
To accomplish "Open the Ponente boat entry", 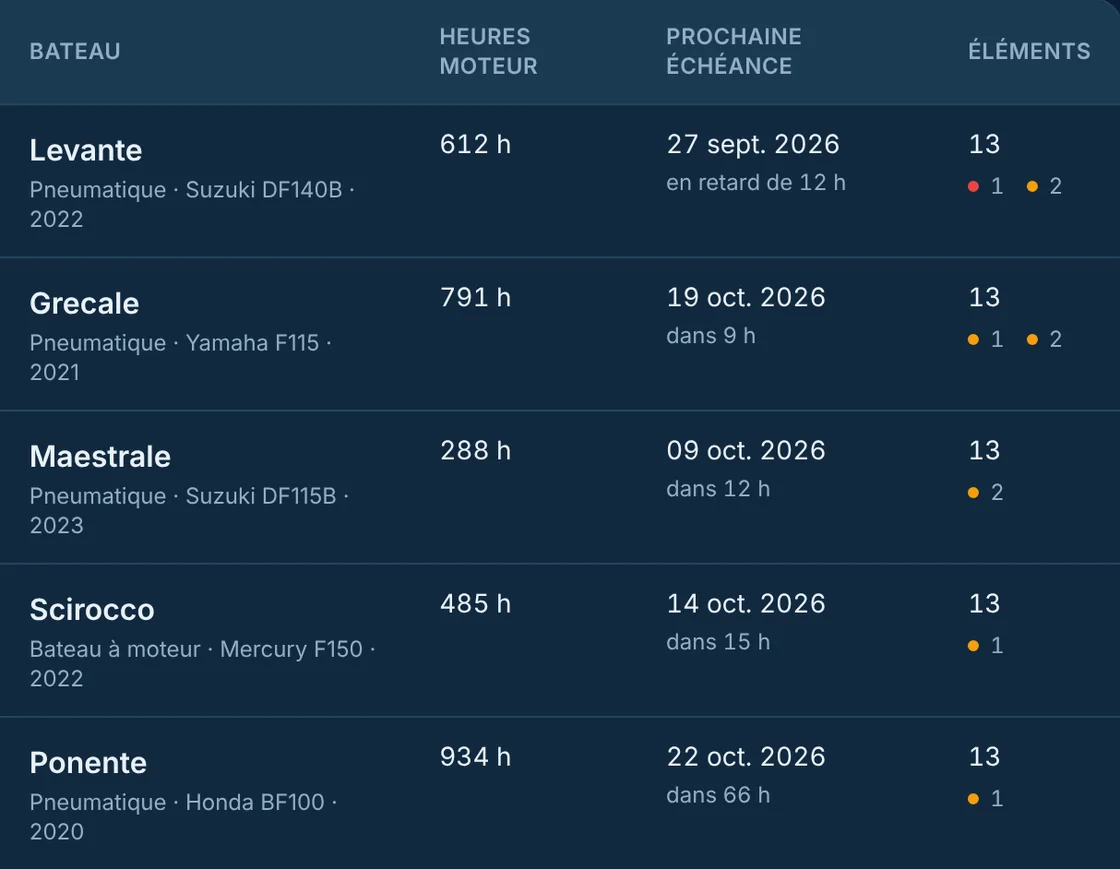I will coord(88,763).
